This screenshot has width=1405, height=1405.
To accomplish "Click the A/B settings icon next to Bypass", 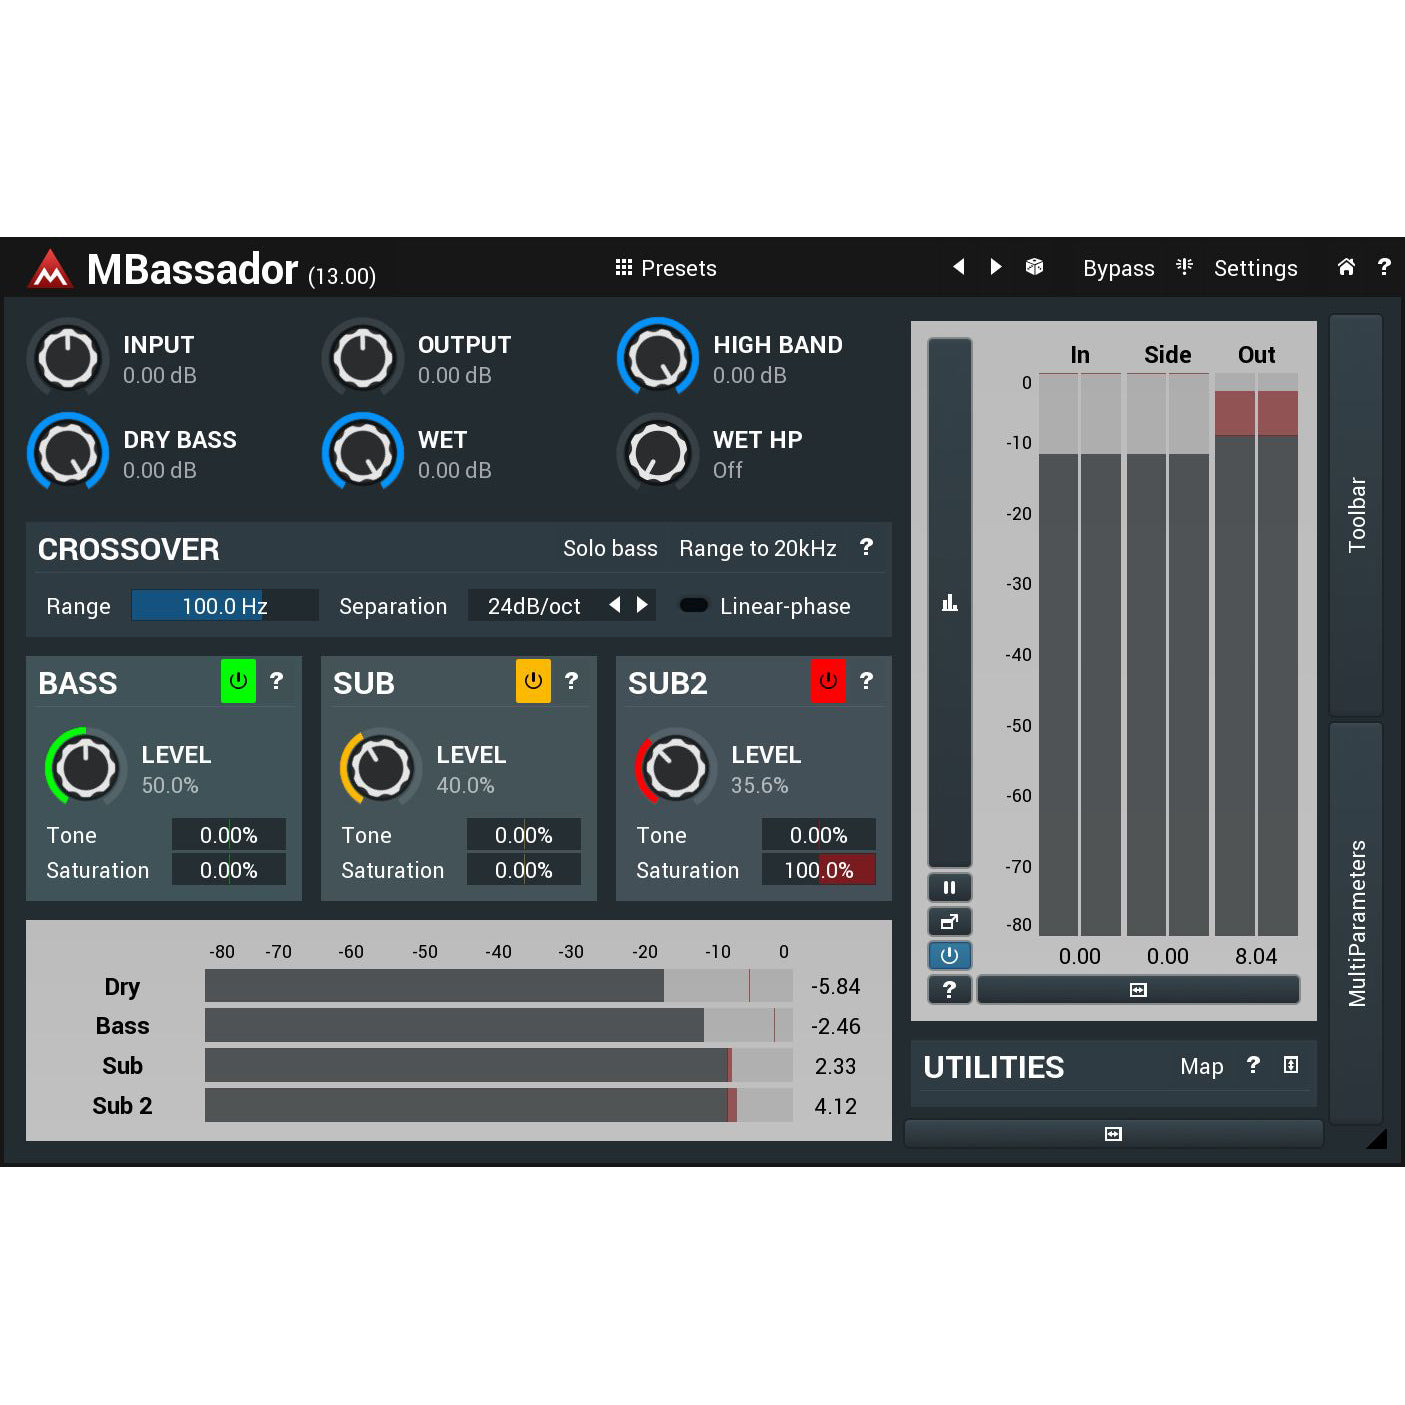I will (x=1184, y=267).
